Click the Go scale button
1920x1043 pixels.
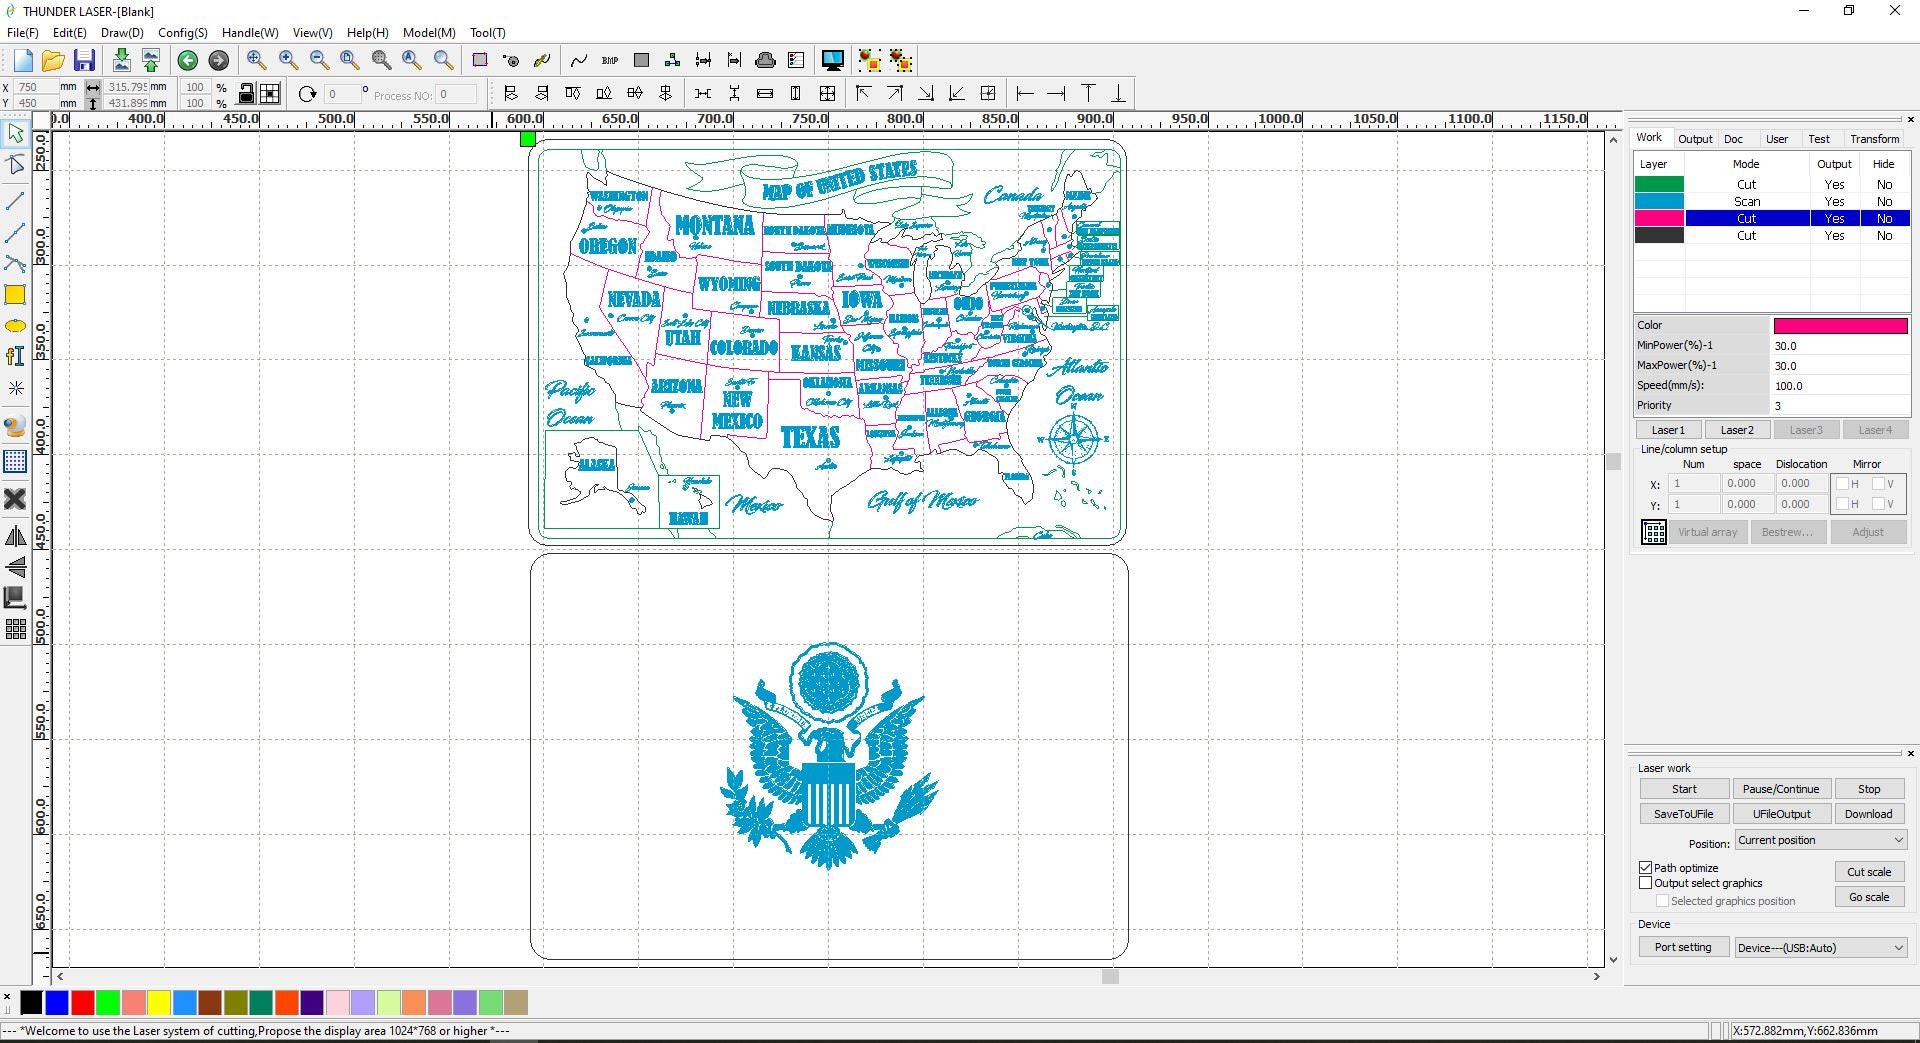pos(1869,897)
